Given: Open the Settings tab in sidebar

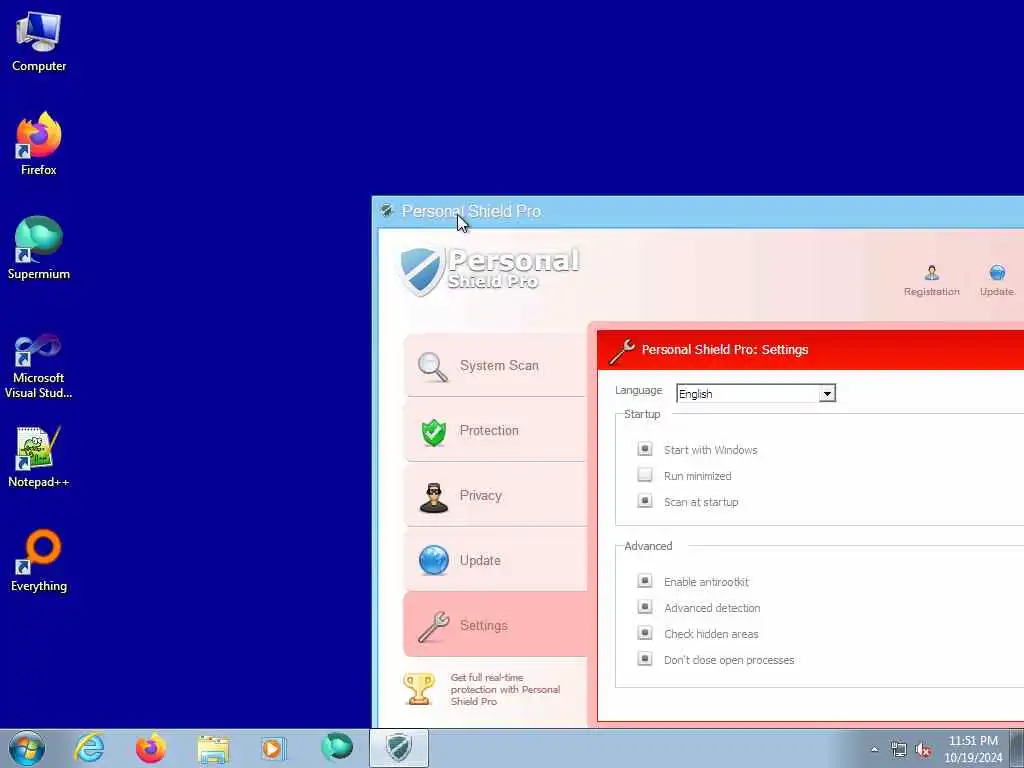Looking at the screenshot, I should pos(494,625).
